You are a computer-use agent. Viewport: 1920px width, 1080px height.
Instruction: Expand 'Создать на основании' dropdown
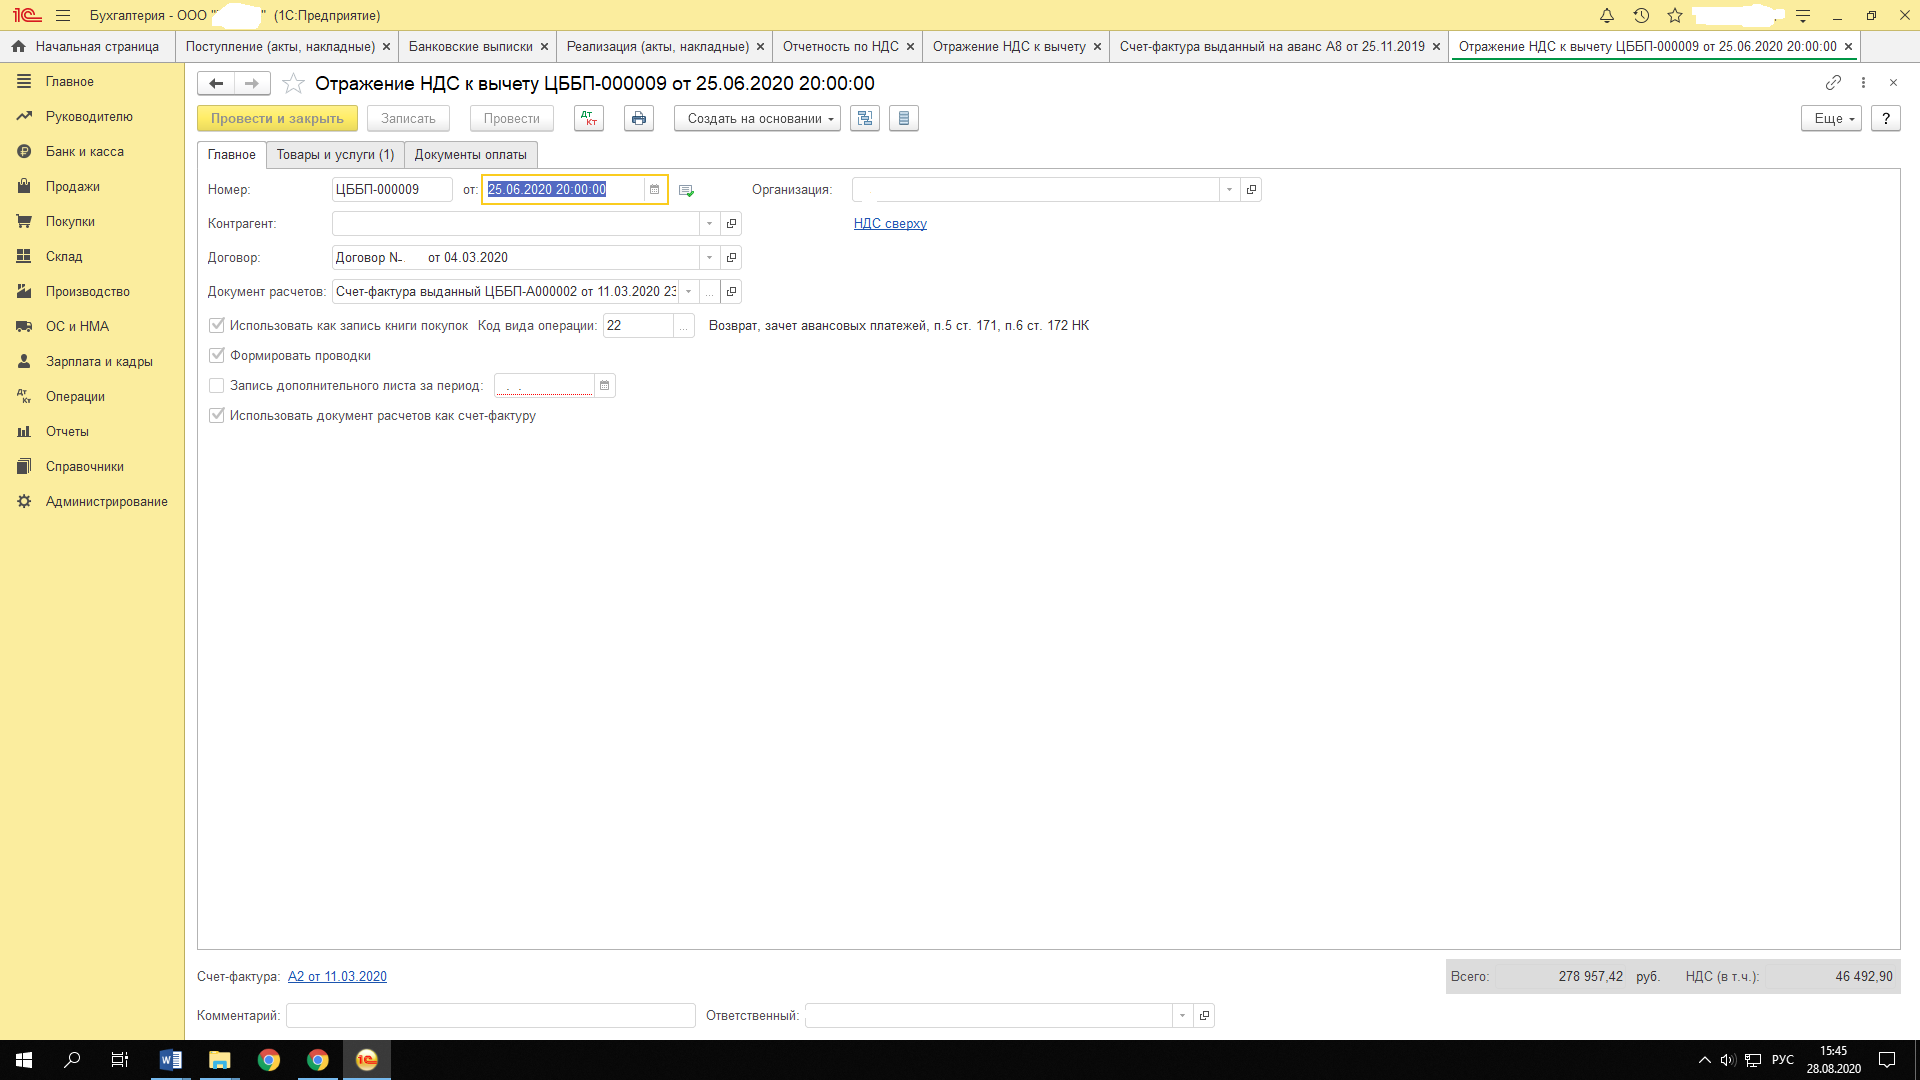click(757, 118)
